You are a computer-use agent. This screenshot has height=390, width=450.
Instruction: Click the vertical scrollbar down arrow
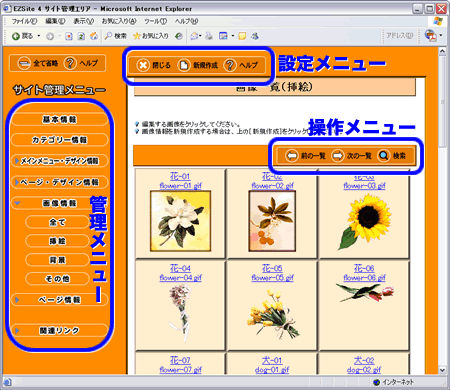[x=442, y=370]
